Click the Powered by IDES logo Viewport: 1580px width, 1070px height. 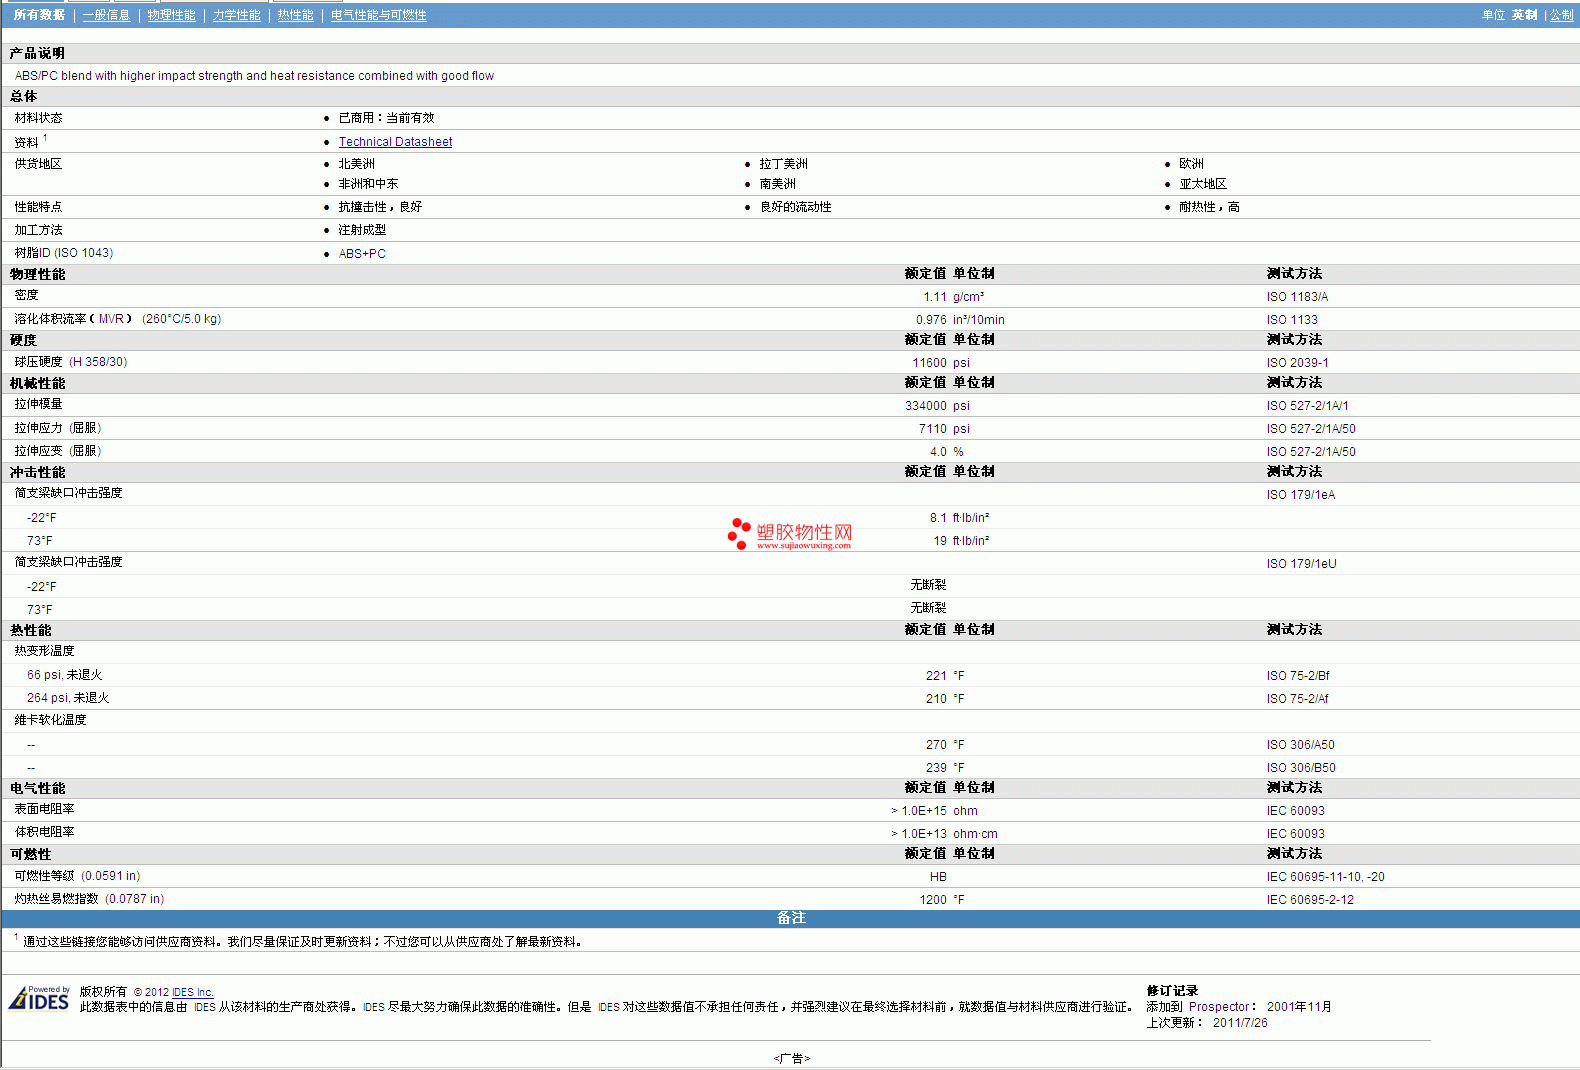39,998
